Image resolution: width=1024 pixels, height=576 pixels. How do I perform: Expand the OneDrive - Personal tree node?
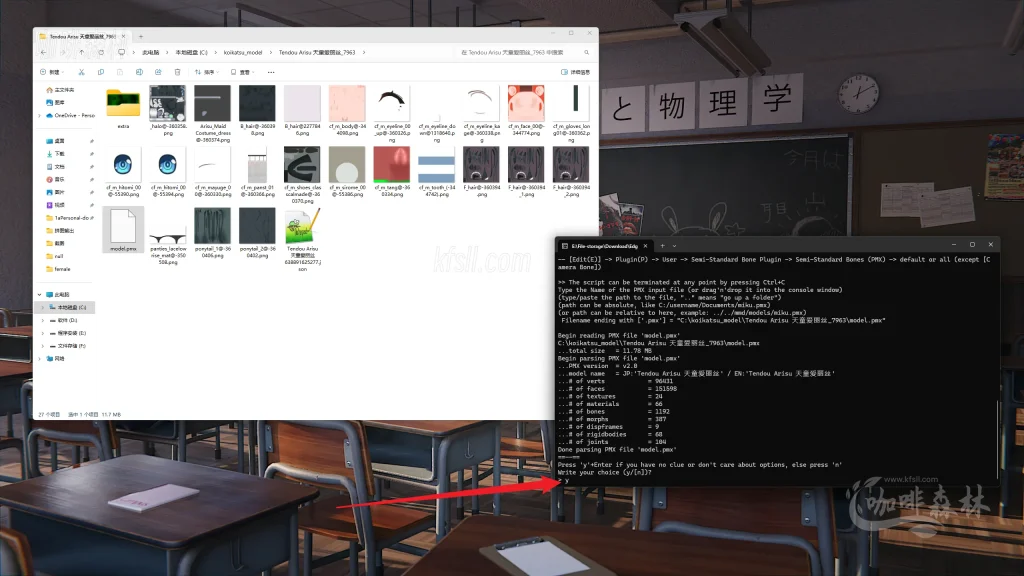pos(39,115)
